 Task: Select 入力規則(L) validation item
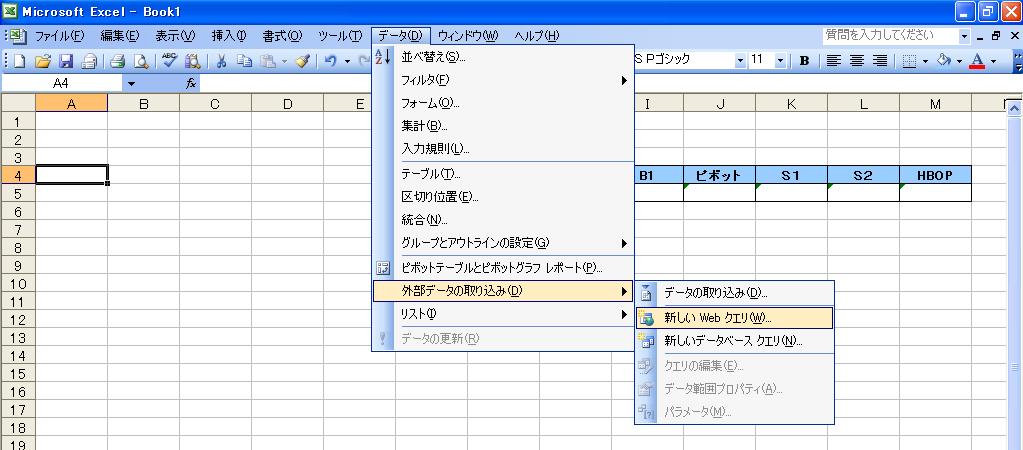[x=503, y=149]
